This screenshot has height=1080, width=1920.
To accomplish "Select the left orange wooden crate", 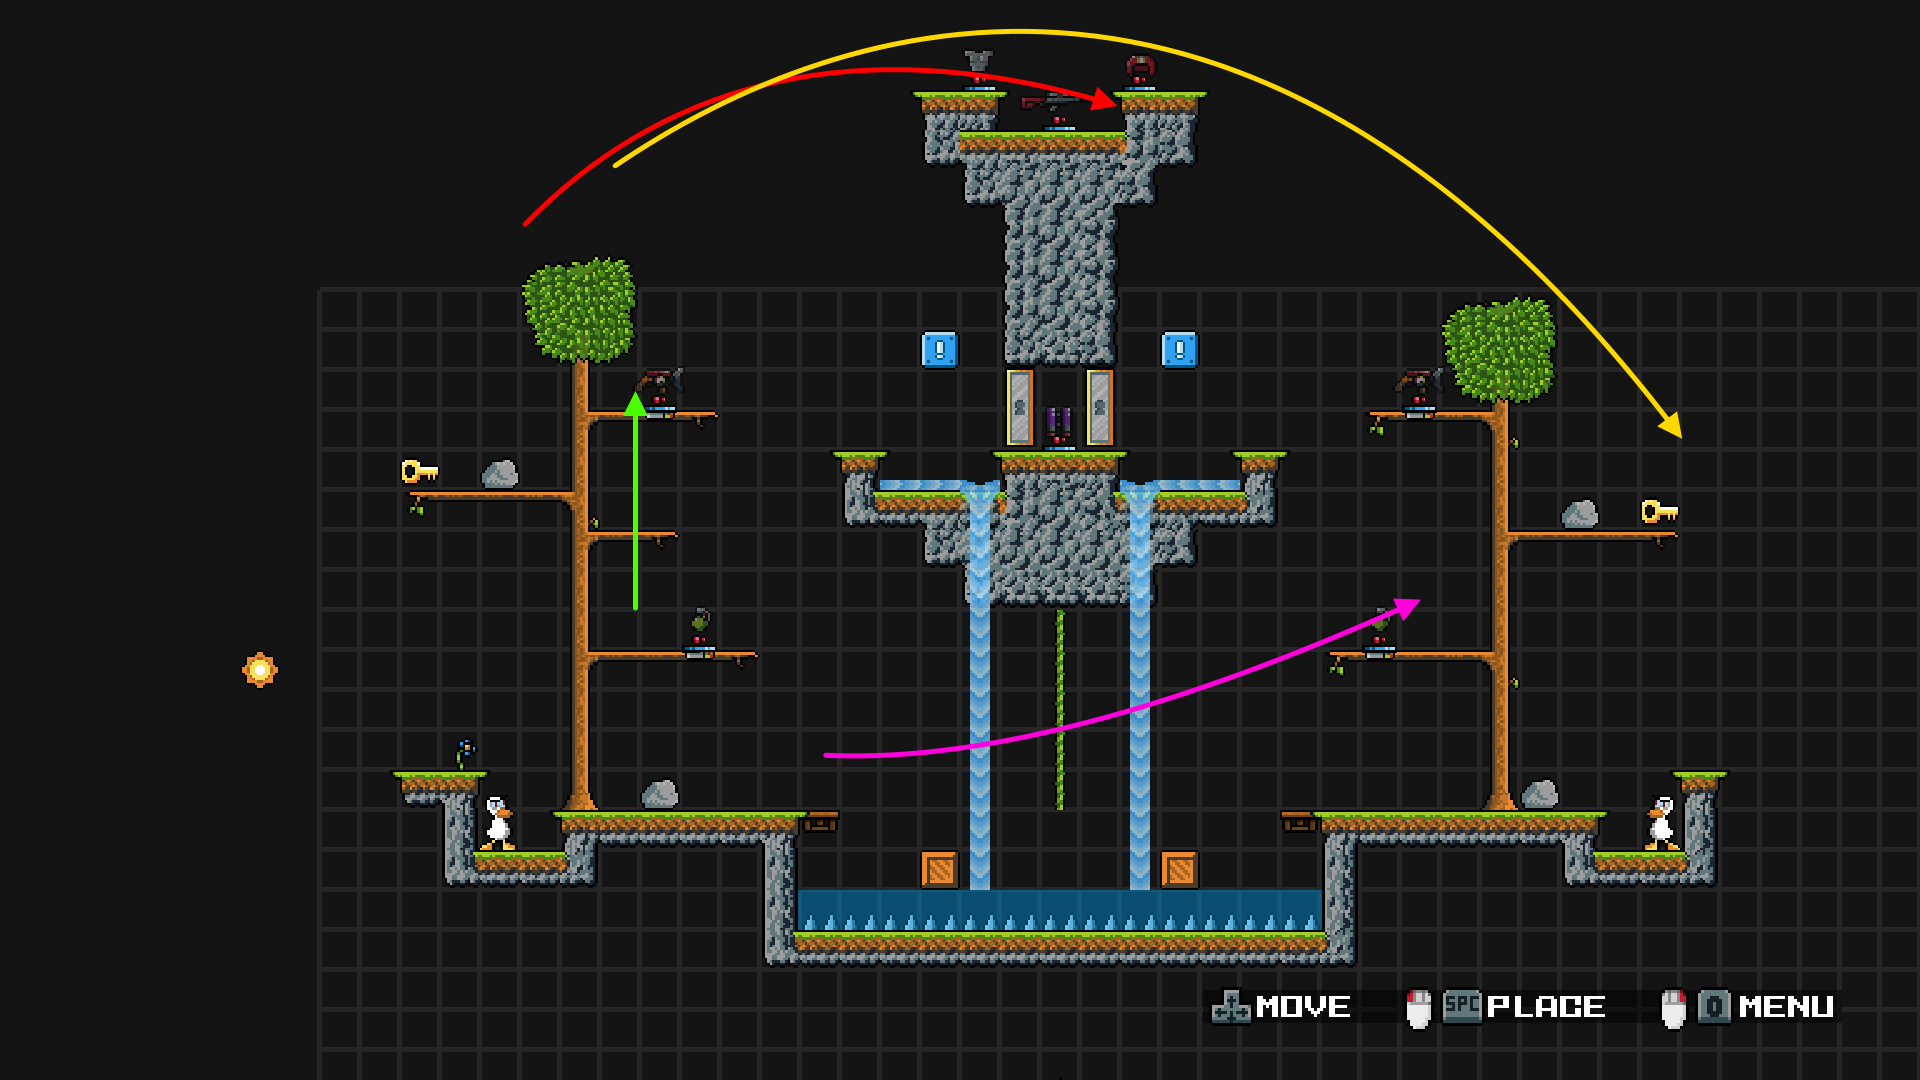I will pos(939,870).
